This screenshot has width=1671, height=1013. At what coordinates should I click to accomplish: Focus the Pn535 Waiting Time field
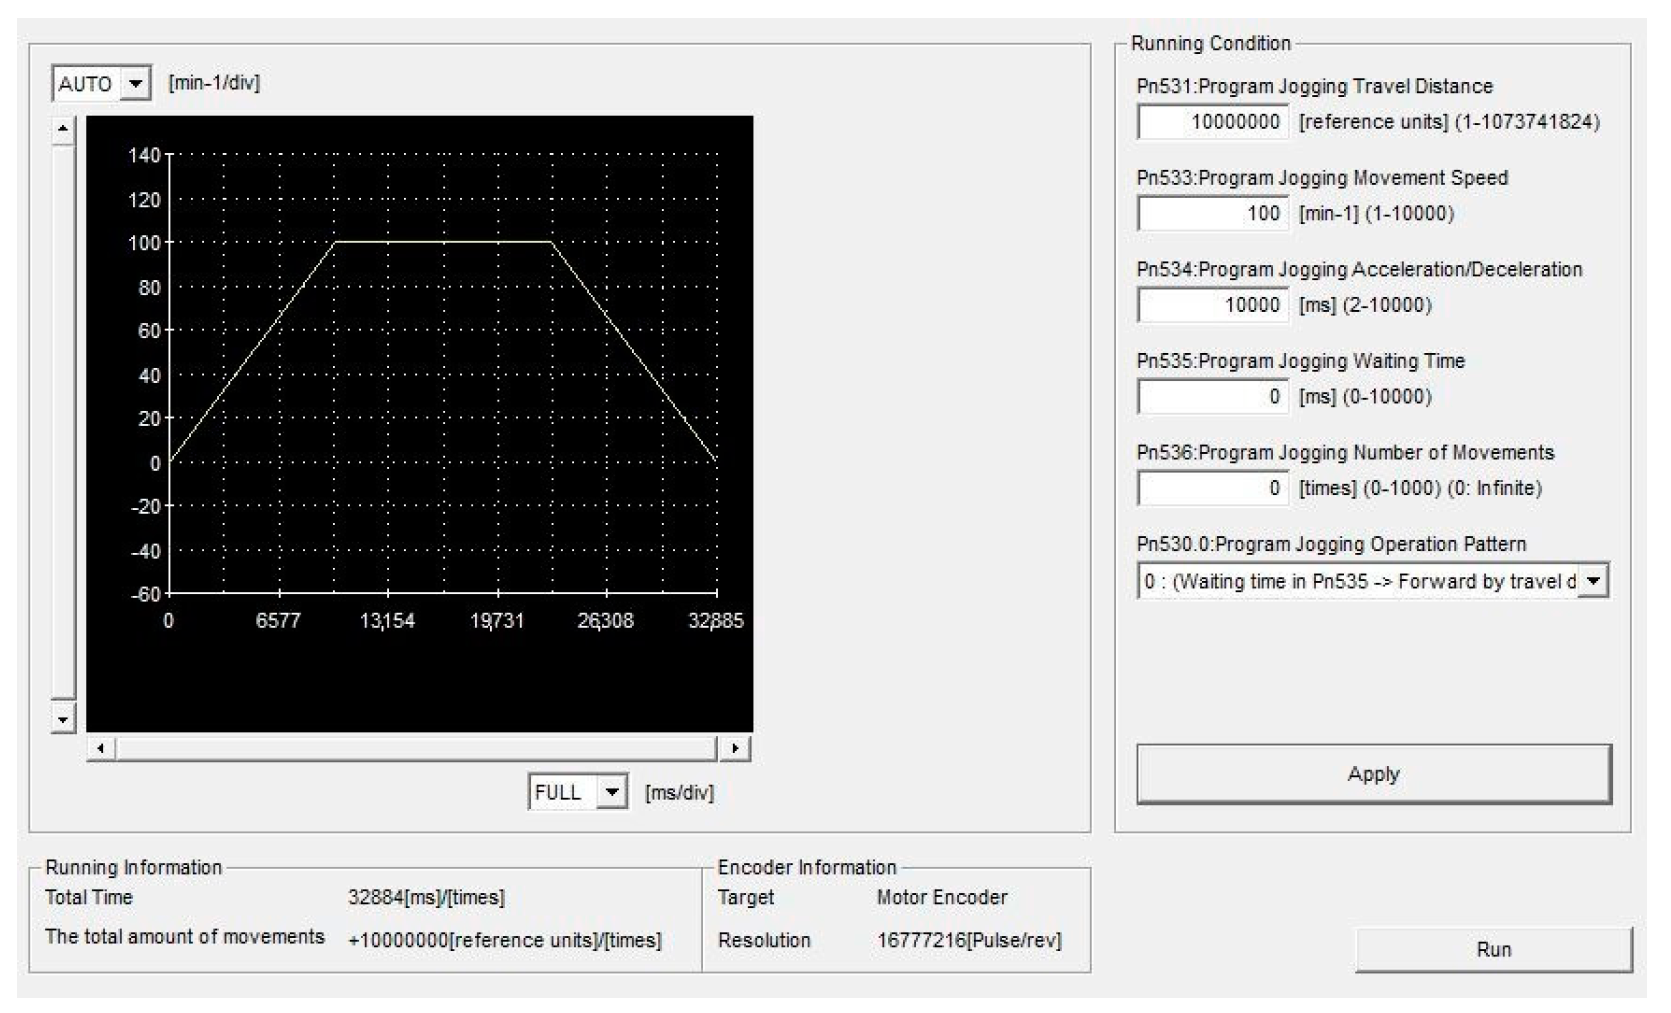[1213, 396]
